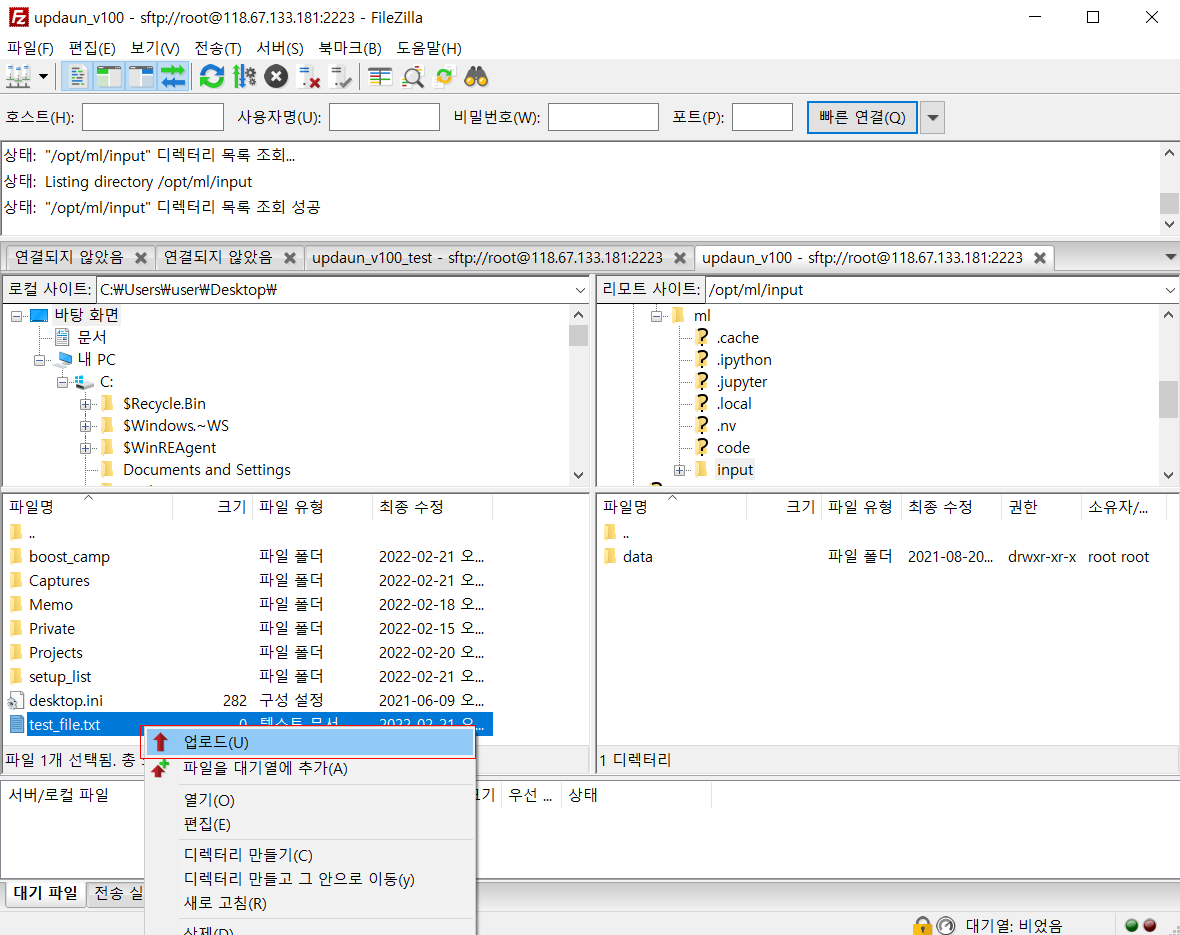
Task: Choose 열기(O) from the context menu
Action: click(309, 800)
